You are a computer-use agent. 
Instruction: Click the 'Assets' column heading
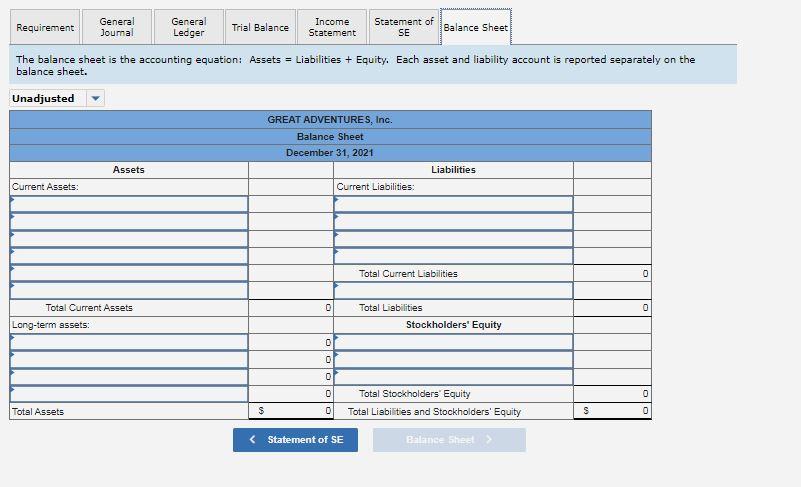point(129,170)
